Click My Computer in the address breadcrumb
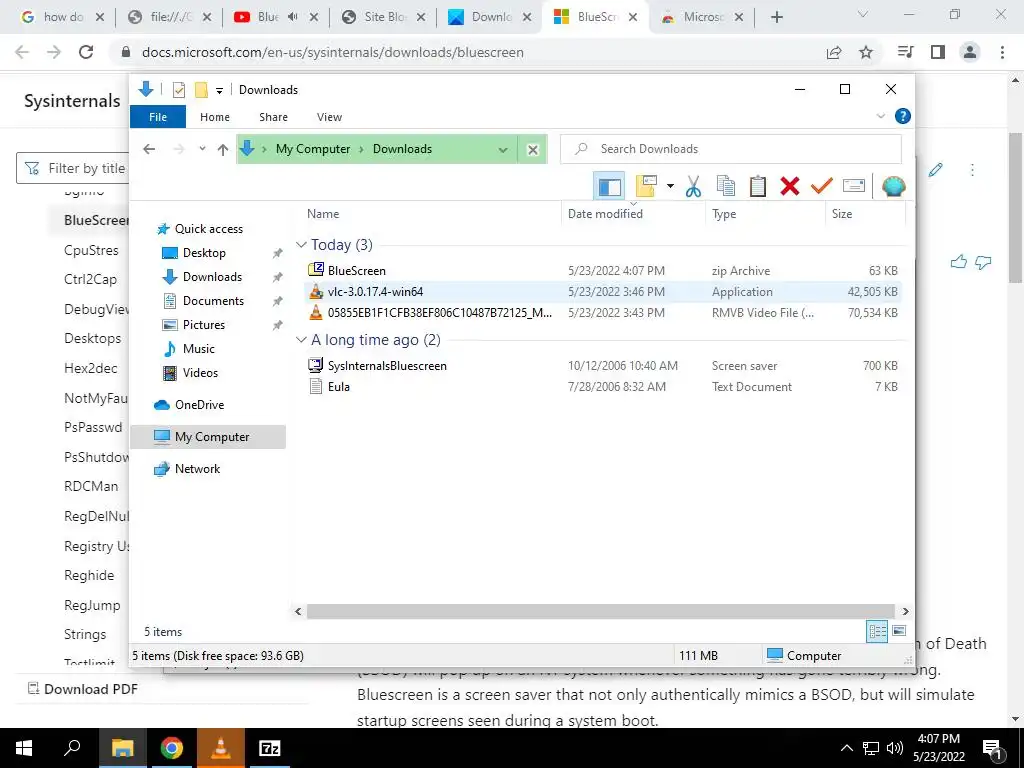Viewport: 1024px width, 768px height. [313, 149]
